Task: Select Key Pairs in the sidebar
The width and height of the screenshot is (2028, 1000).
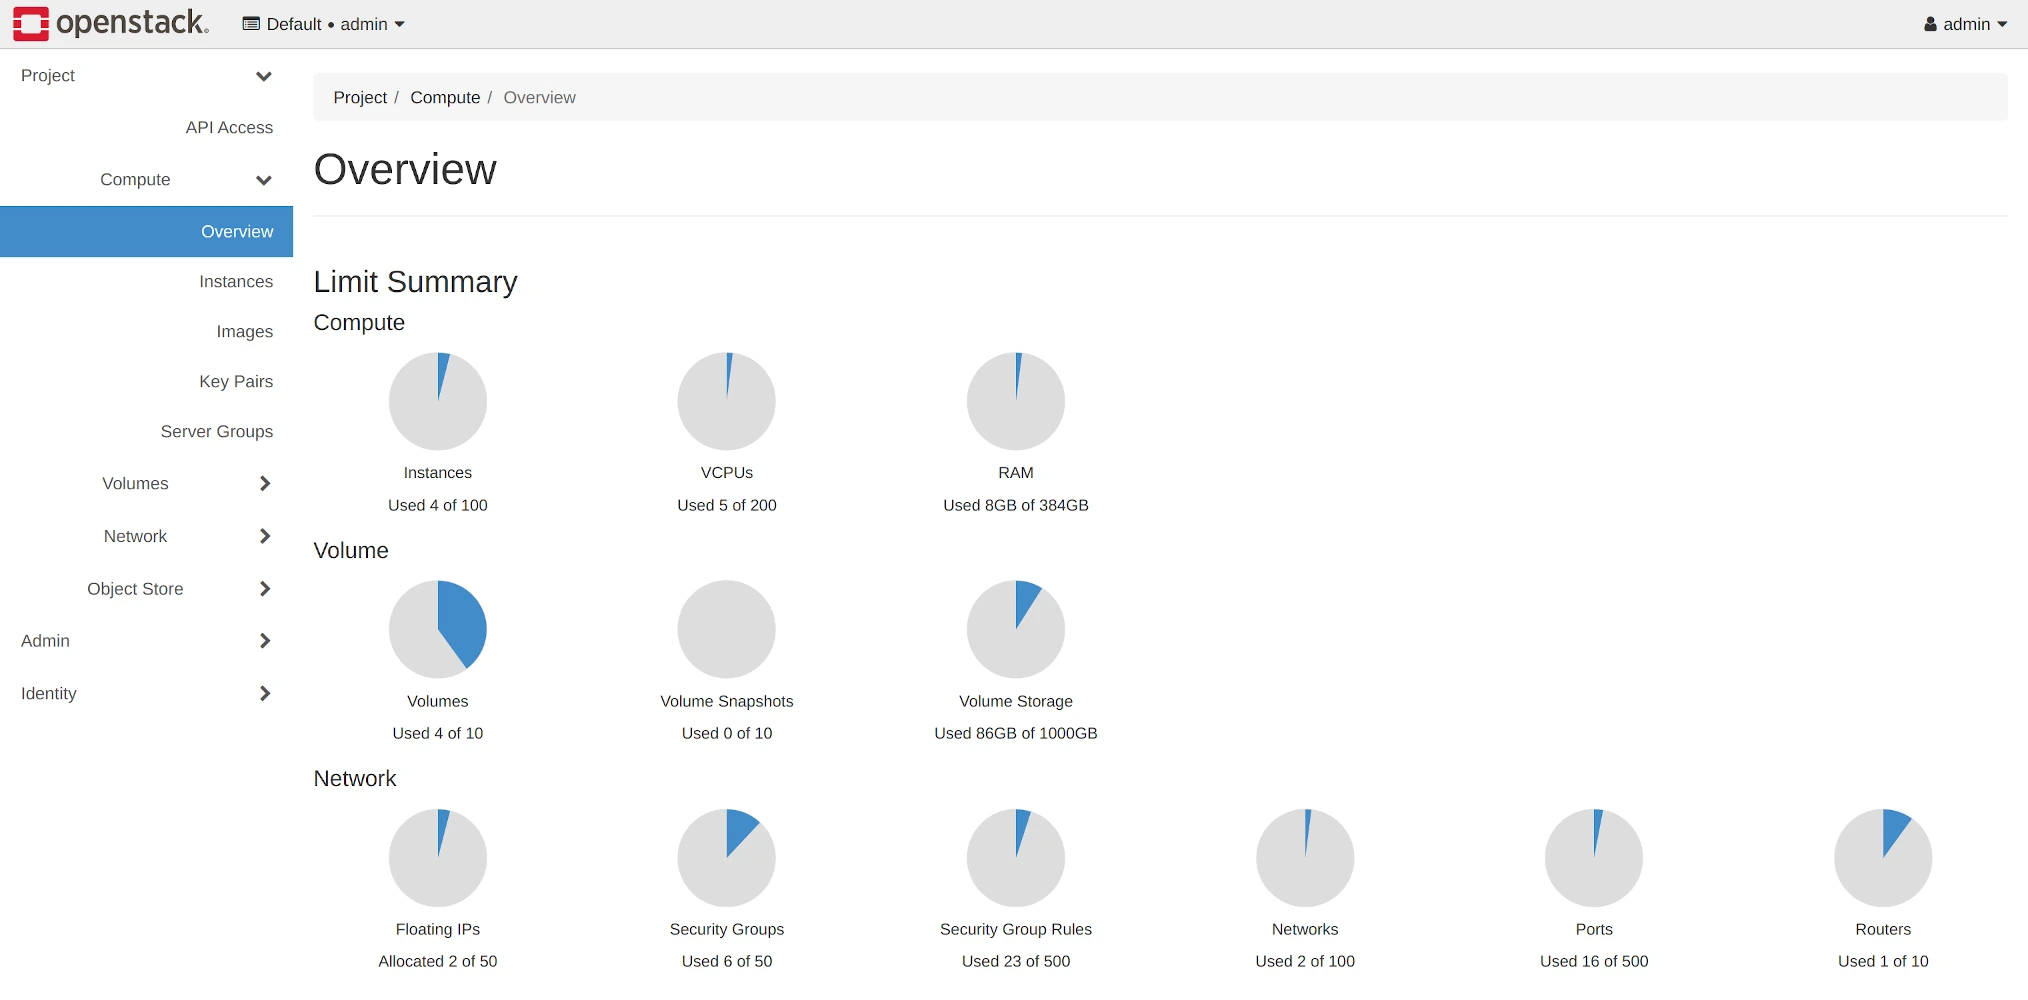Action: (236, 382)
